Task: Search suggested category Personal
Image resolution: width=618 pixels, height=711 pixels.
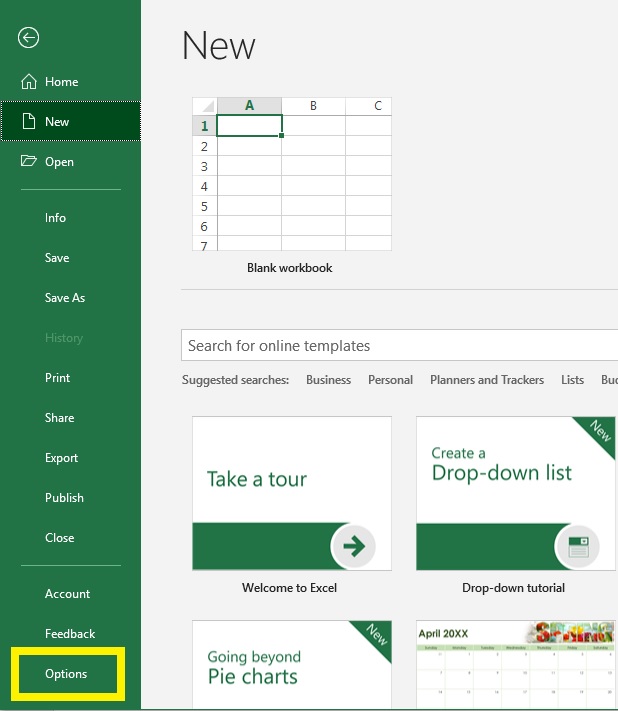Action: (x=390, y=380)
